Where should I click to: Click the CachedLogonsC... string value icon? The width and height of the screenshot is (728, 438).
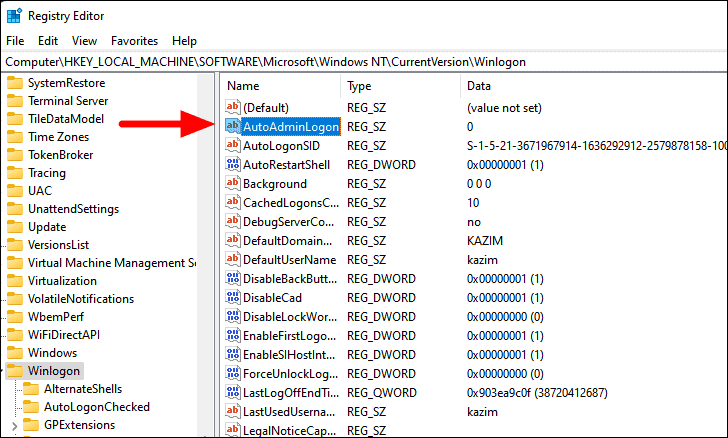(x=233, y=203)
